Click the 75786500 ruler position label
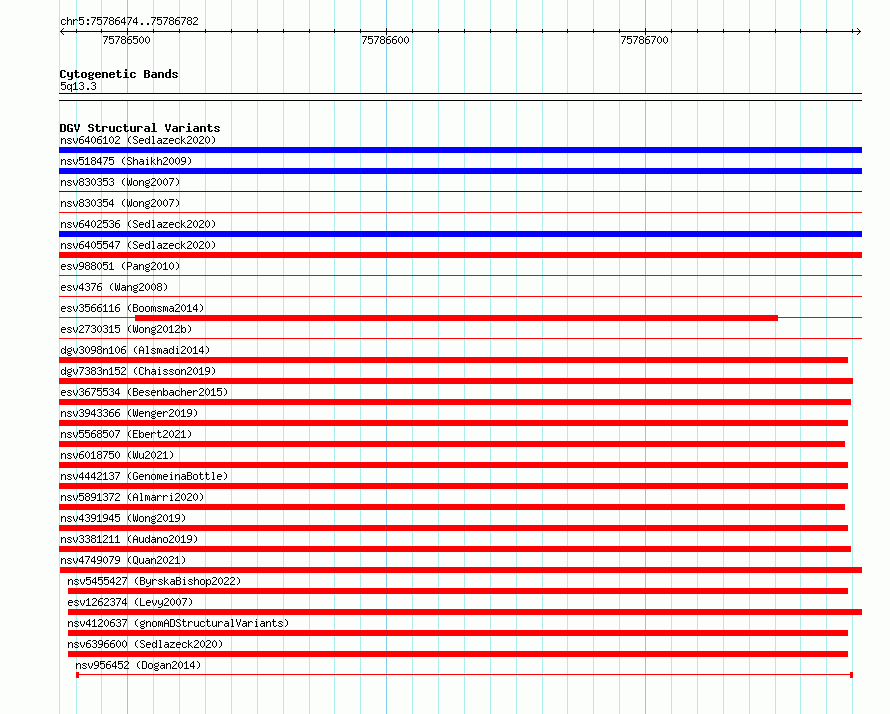 coord(127,40)
